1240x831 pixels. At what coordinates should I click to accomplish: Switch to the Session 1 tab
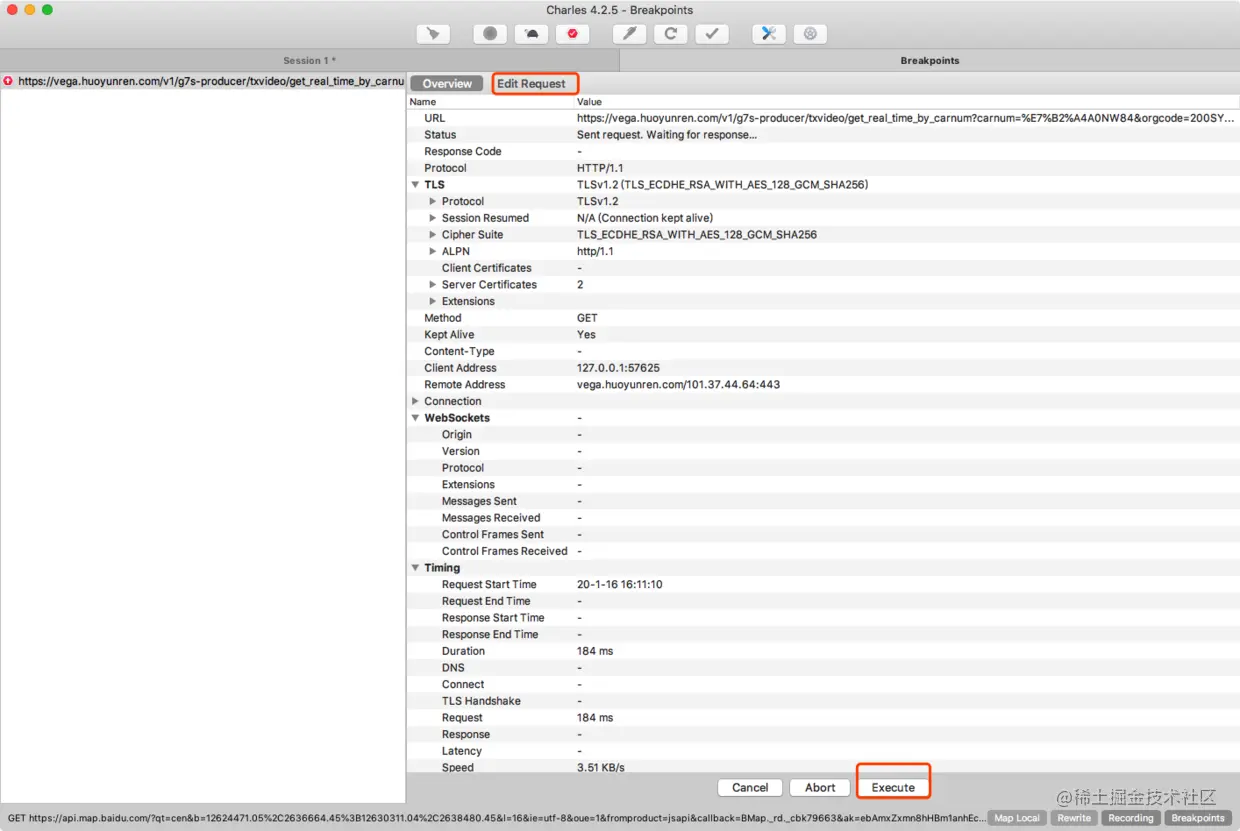point(309,60)
